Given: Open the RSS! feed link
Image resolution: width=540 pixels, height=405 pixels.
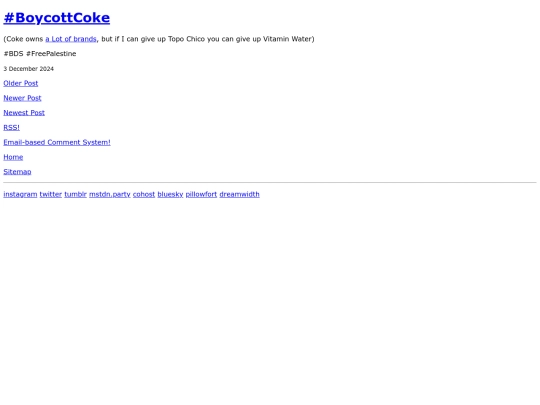Looking at the screenshot, I should coord(12,127).
